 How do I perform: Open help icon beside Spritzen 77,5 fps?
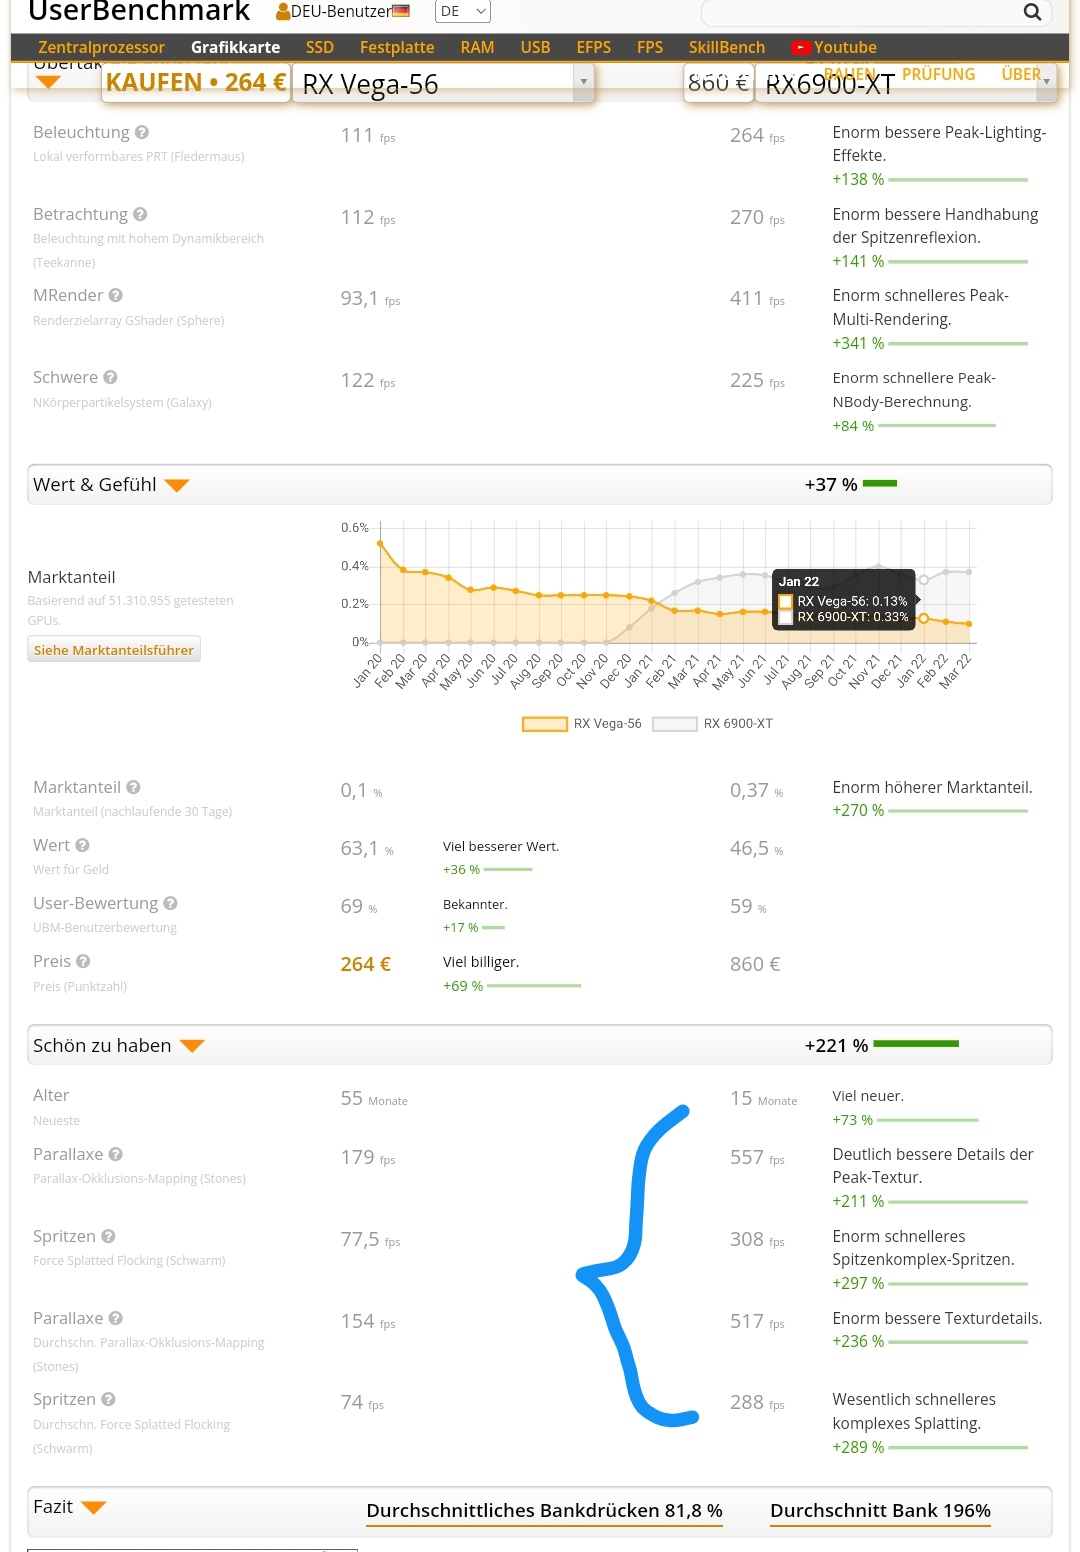108,1236
